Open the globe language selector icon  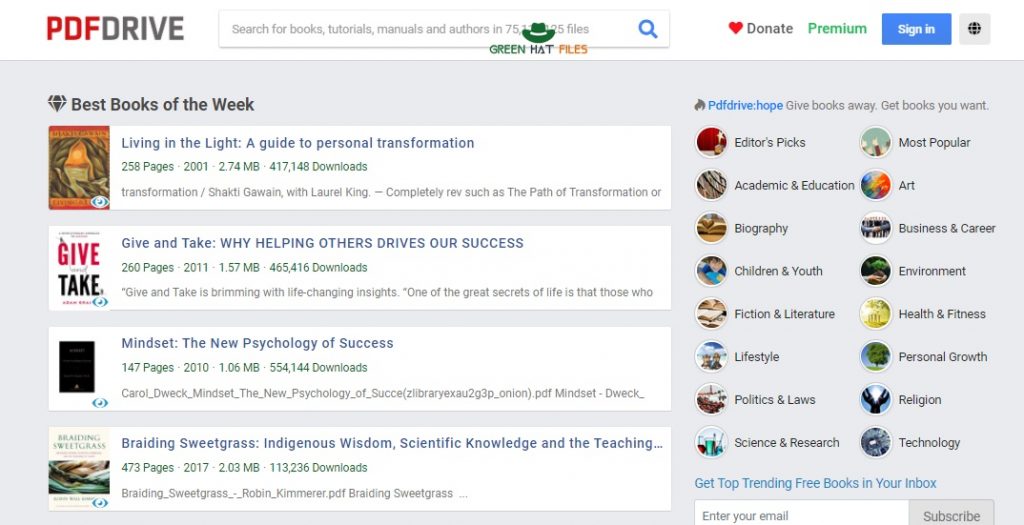click(974, 29)
